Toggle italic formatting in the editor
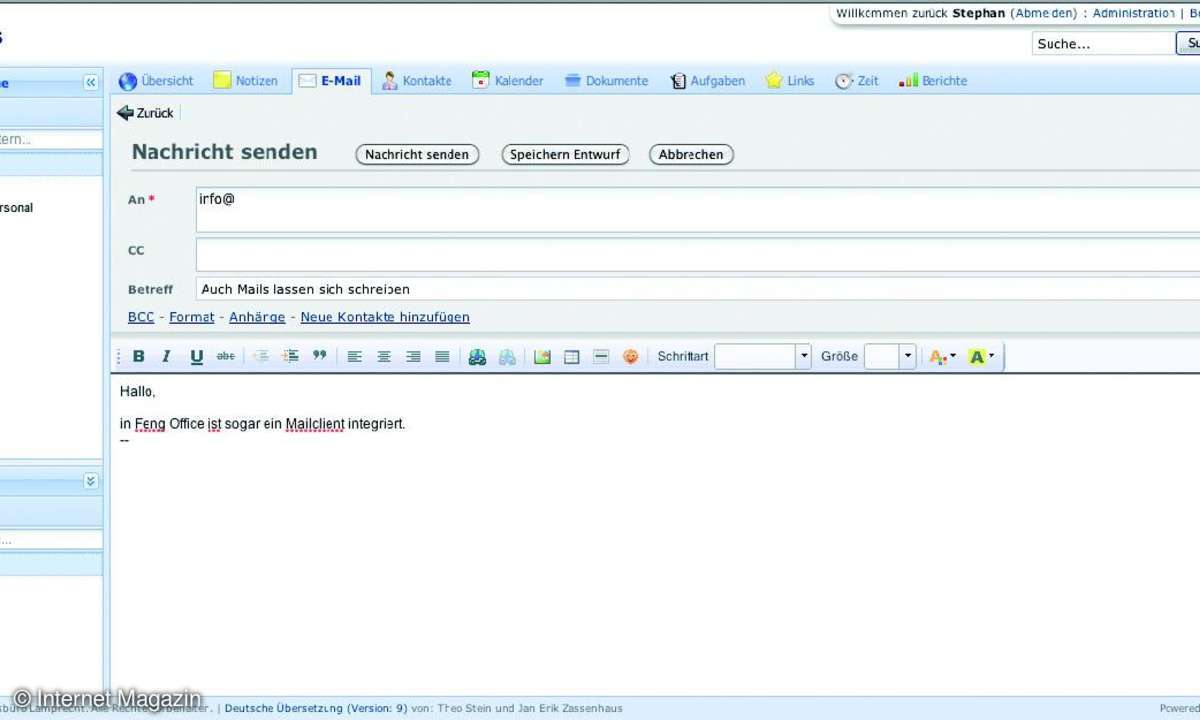The image size is (1200, 720). [x=167, y=356]
